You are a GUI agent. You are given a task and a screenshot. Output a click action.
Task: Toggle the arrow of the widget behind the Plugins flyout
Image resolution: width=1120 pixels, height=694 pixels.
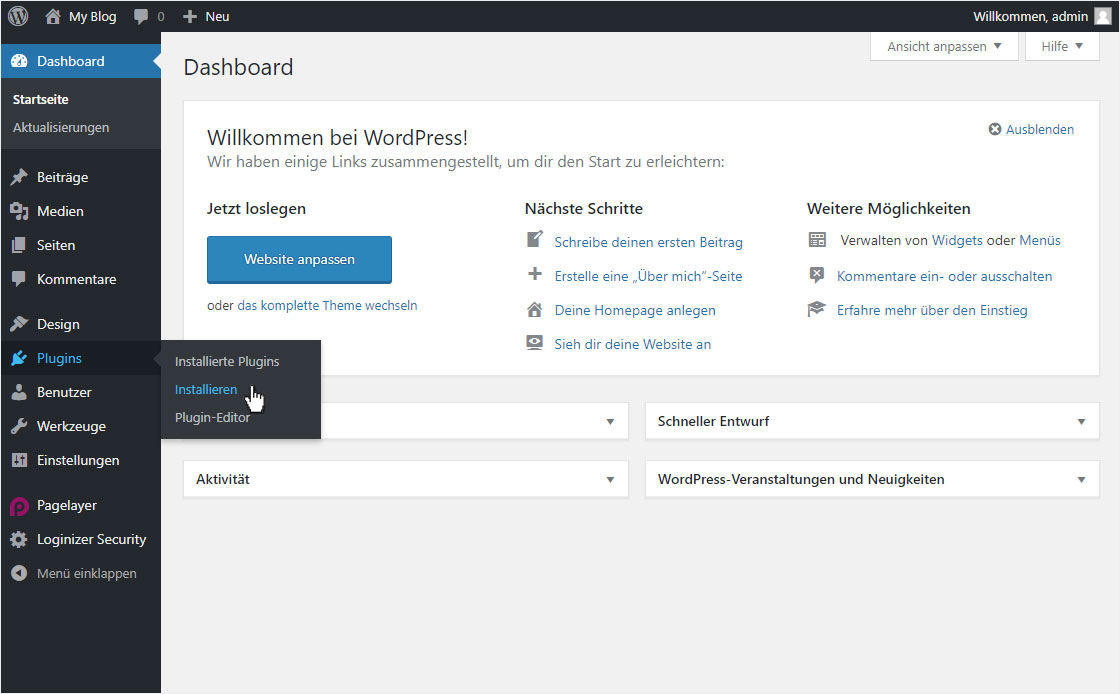pos(610,421)
